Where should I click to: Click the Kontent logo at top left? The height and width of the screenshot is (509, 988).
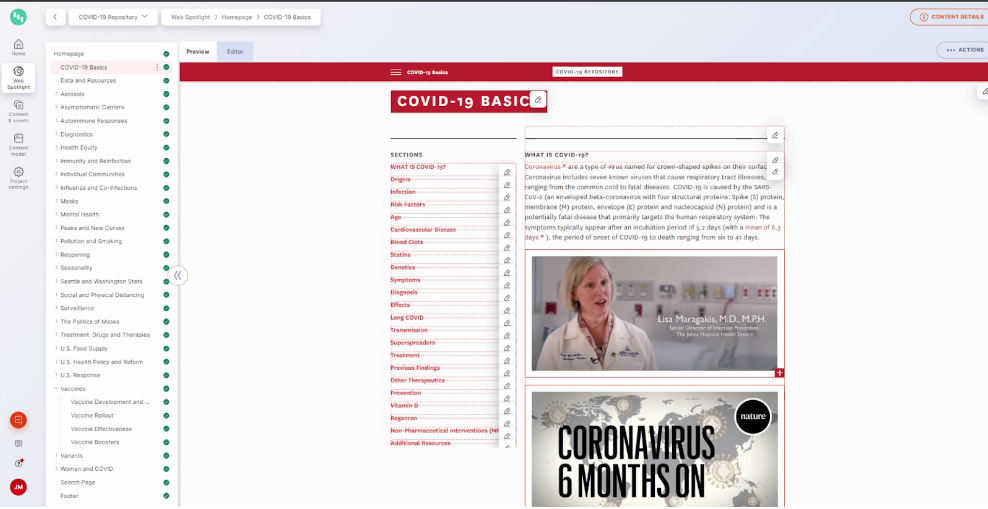pyautogui.click(x=18, y=17)
